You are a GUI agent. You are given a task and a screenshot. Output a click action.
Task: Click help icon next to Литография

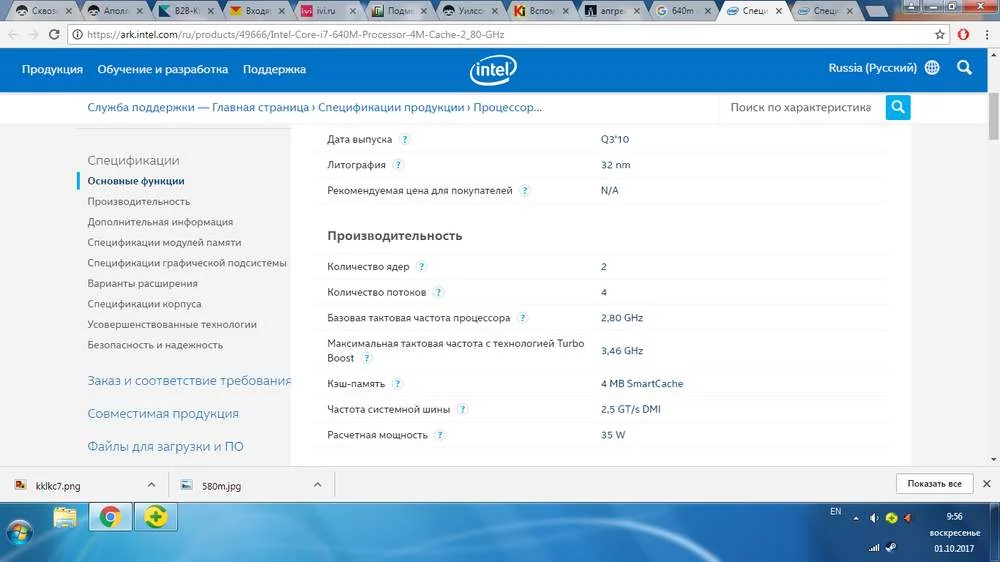coord(398,165)
